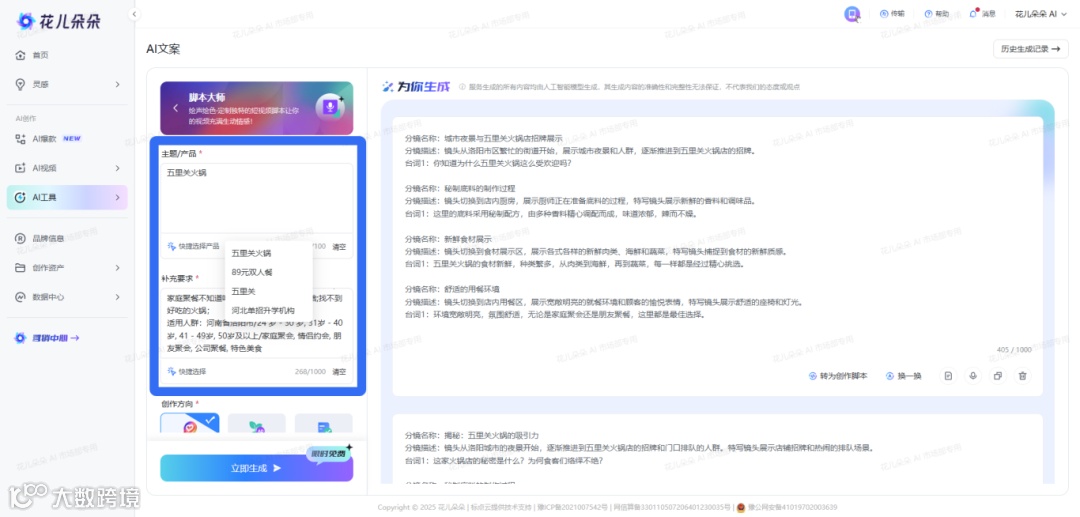Expand the 灵感 sidebar section
The image size is (1080, 517).
pos(67,84)
